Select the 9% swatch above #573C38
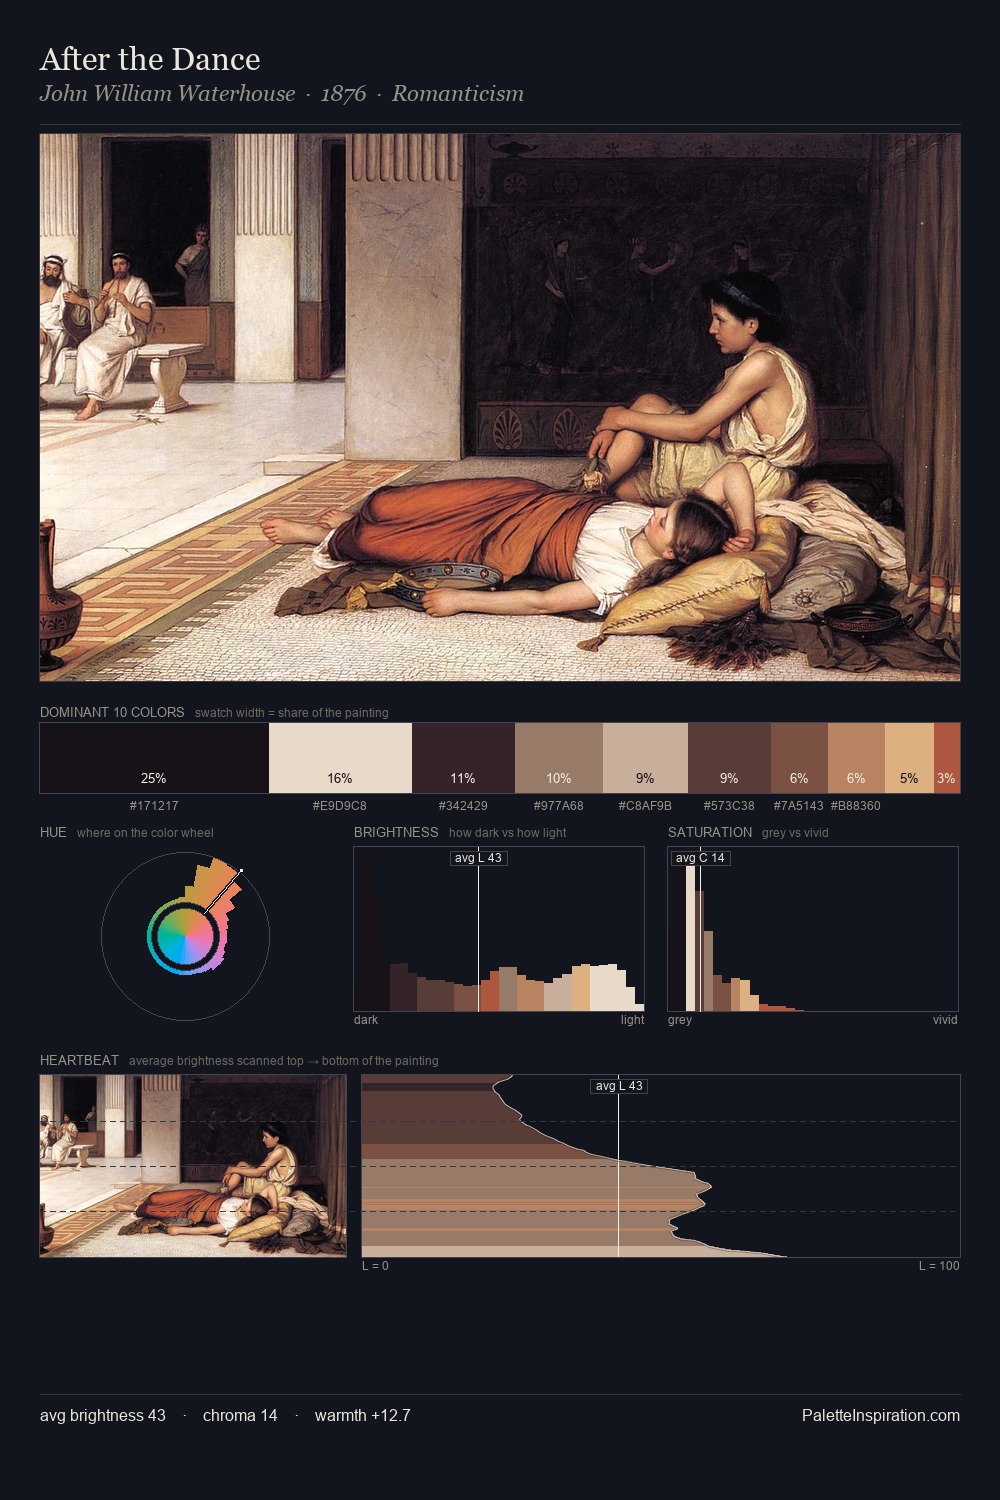This screenshot has width=1000, height=1500. point(729,758)
